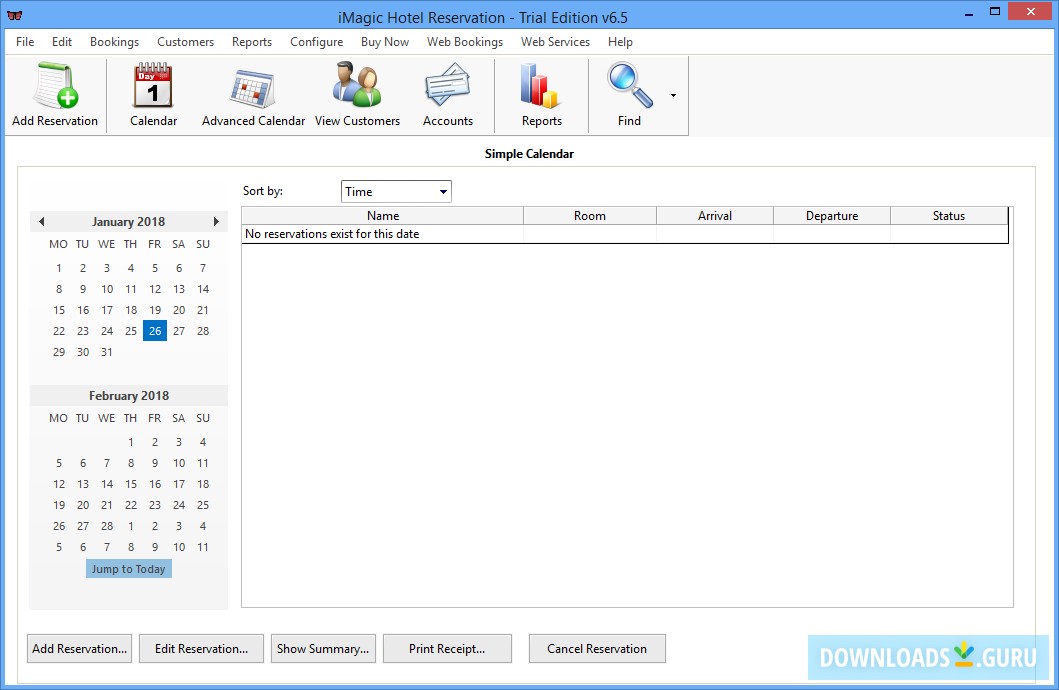Open the Bookings menu
1059x690 pixels.
(114, 42)
